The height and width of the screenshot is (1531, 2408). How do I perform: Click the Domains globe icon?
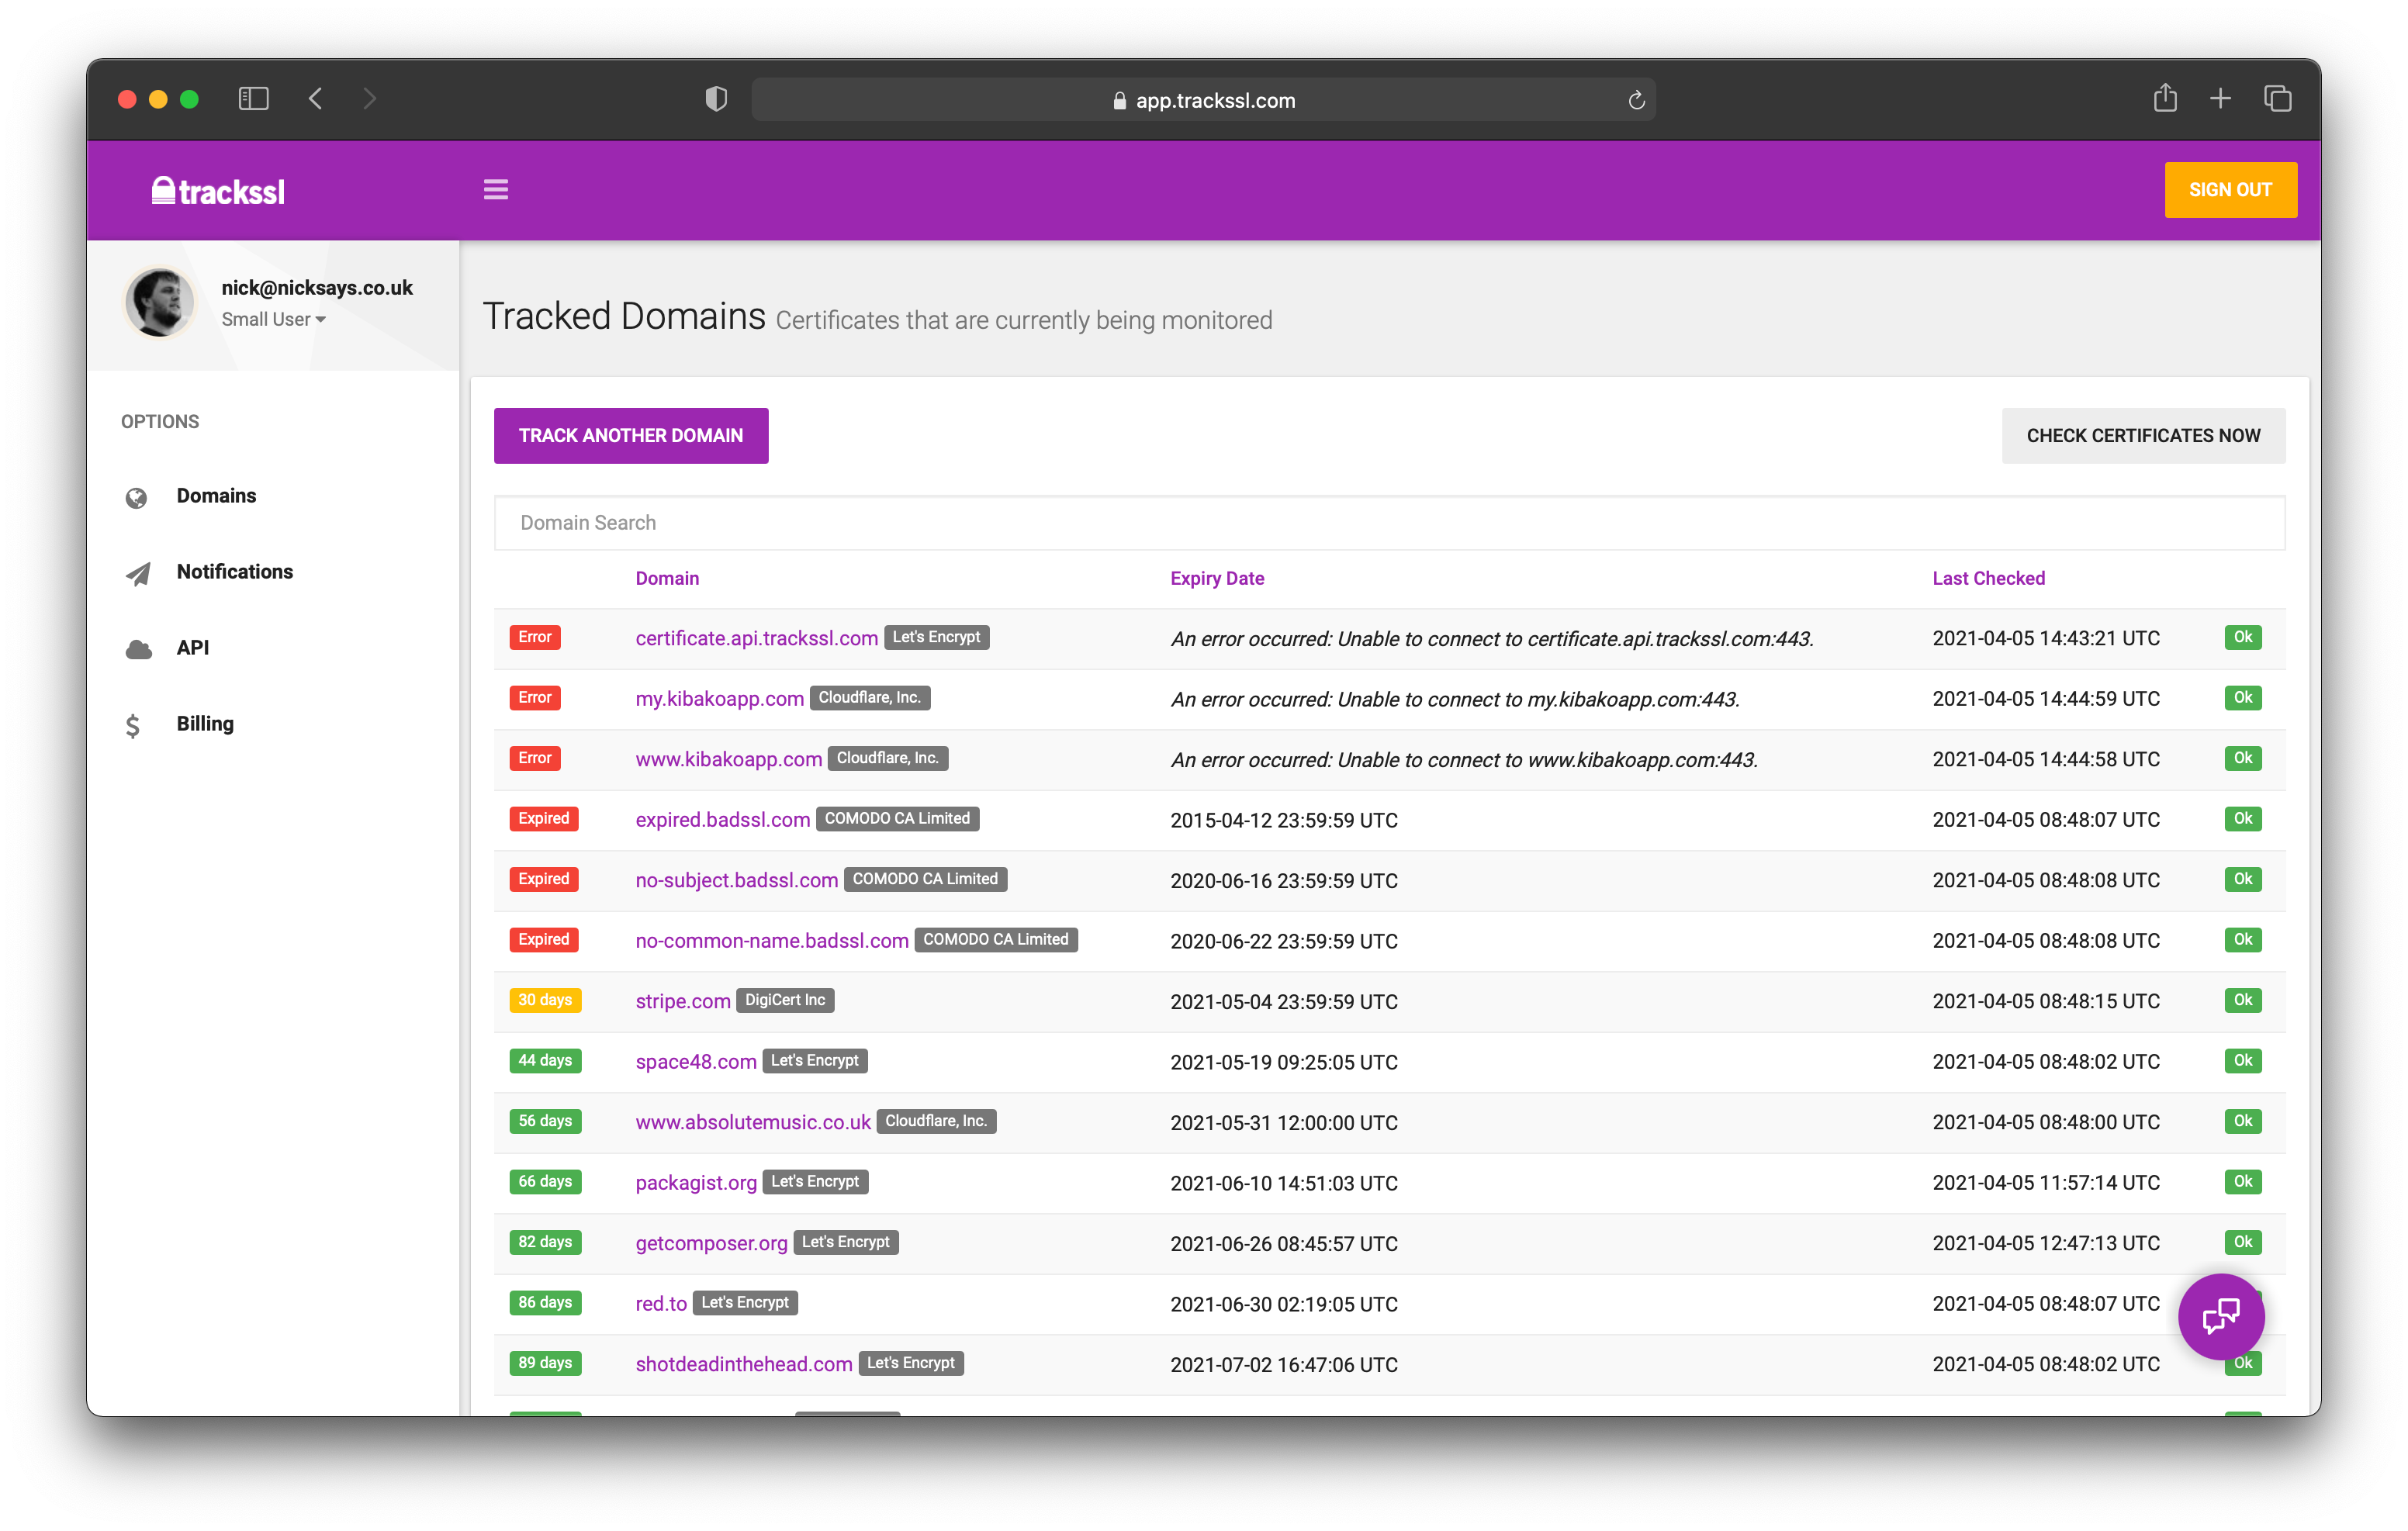tap(137, 498)
